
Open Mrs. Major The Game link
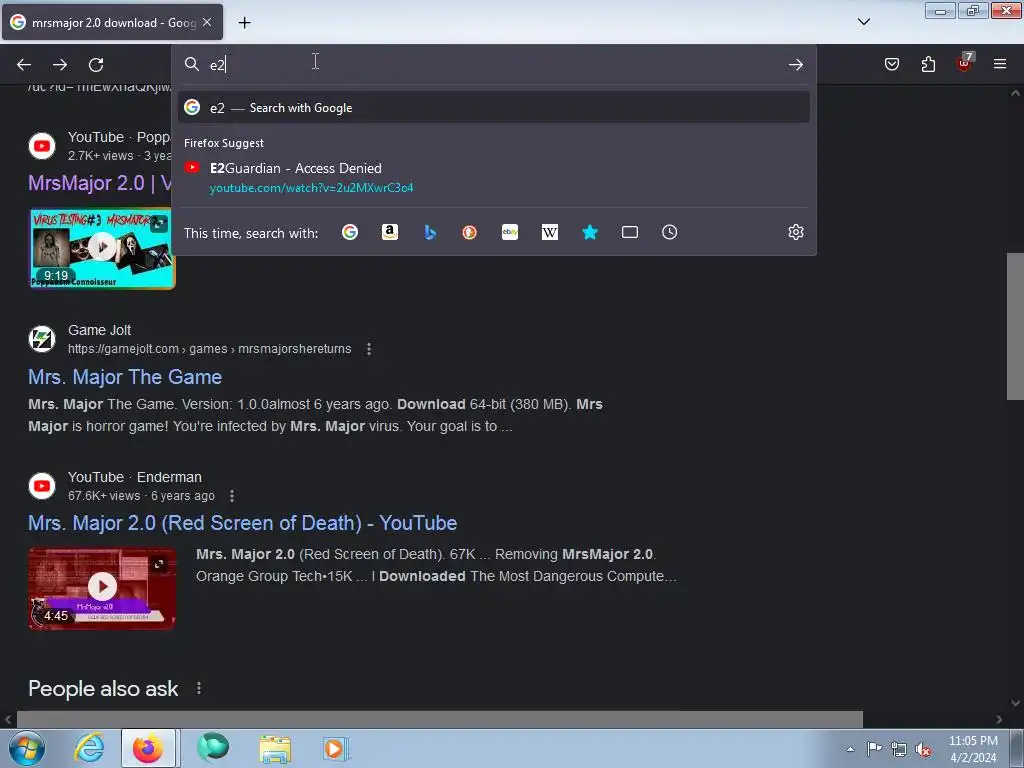click(x=125, y=377)
